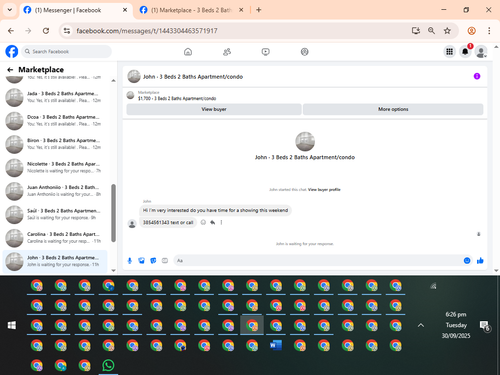The image size is (500, 375).
Task: Open the Chrome profile avatar
Action: pyautogui.click(x=471, y=31)
